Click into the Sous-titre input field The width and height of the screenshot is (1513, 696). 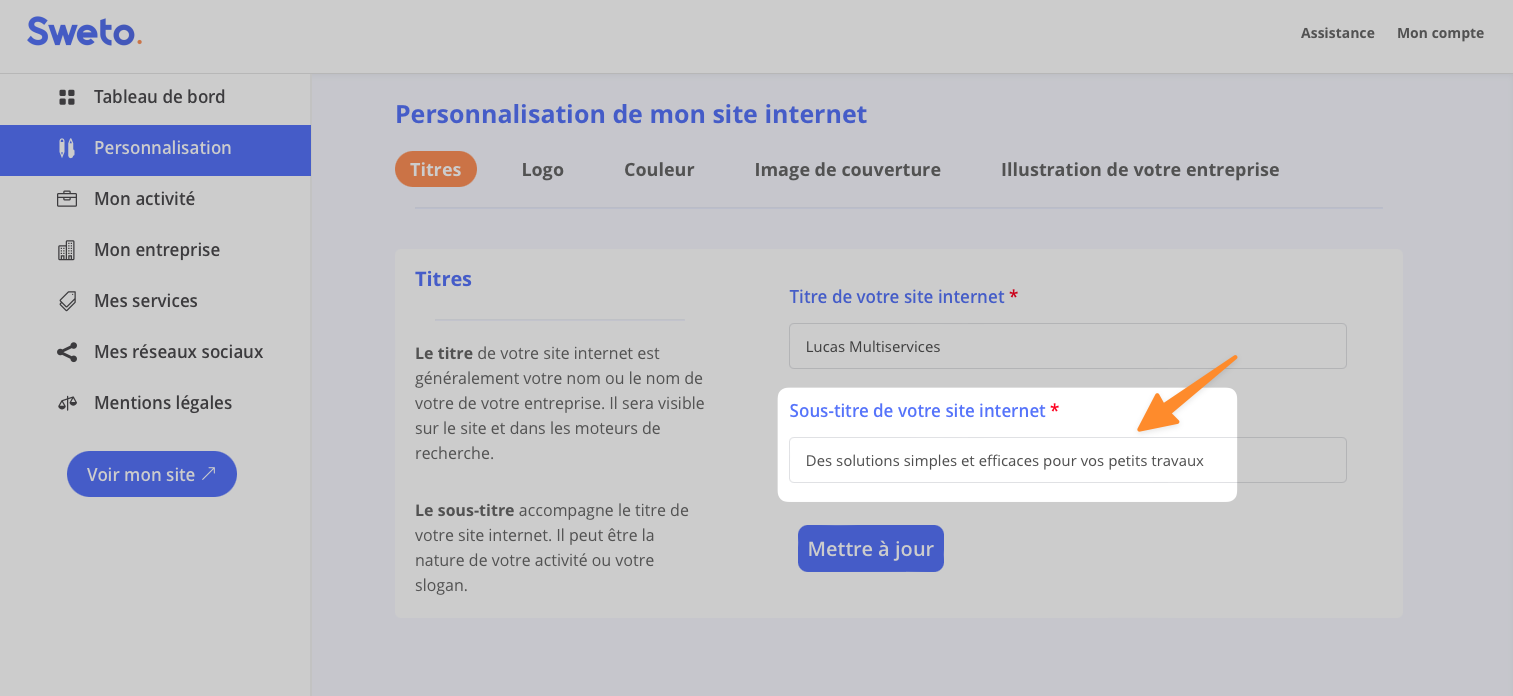point(1067,460)
